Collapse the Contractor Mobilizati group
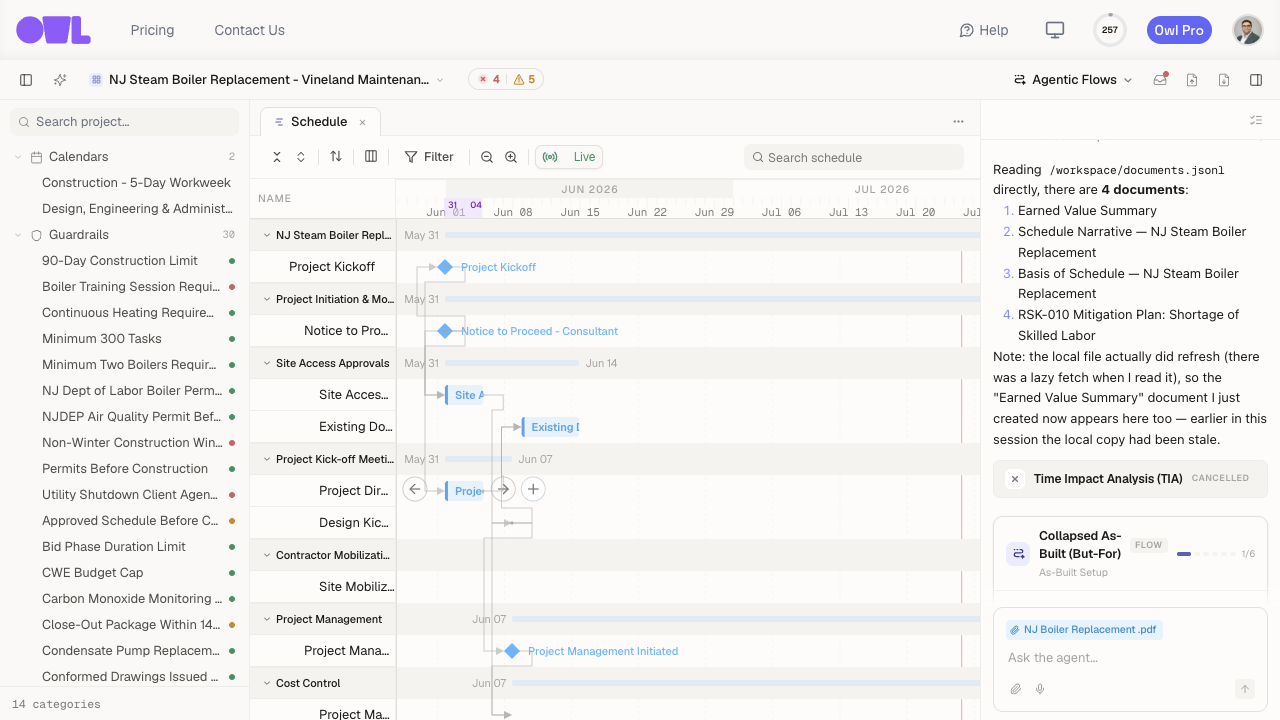 [x=267, y=555]
